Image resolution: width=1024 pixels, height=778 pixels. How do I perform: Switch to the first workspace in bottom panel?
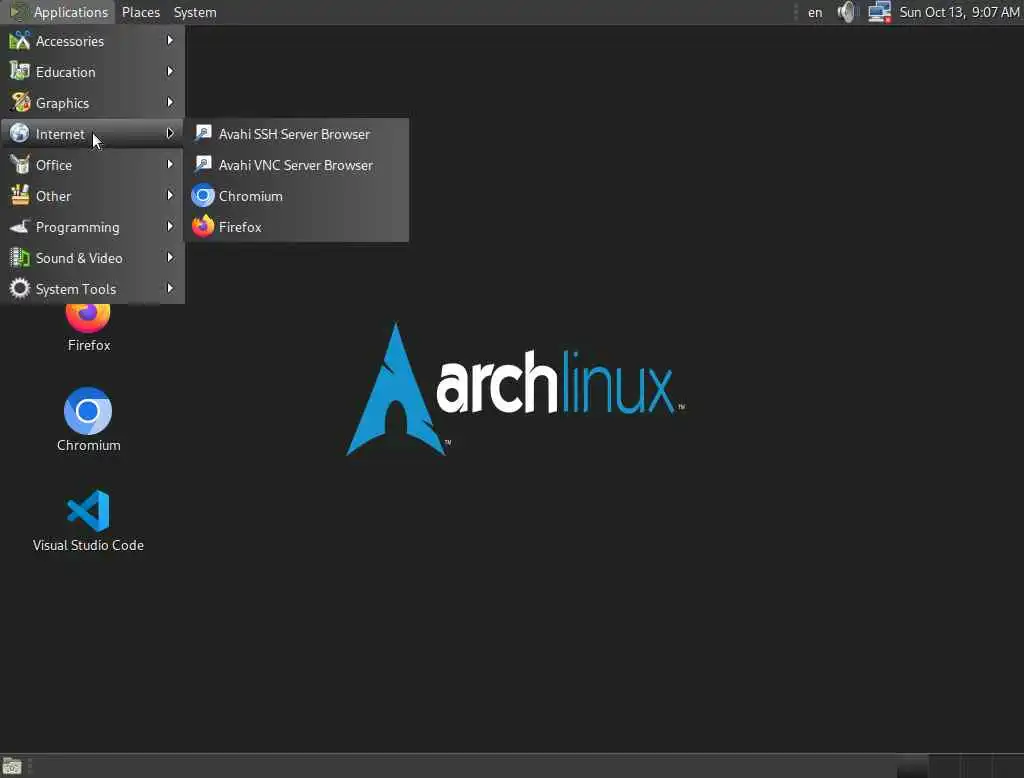click(x=912, y=766)
